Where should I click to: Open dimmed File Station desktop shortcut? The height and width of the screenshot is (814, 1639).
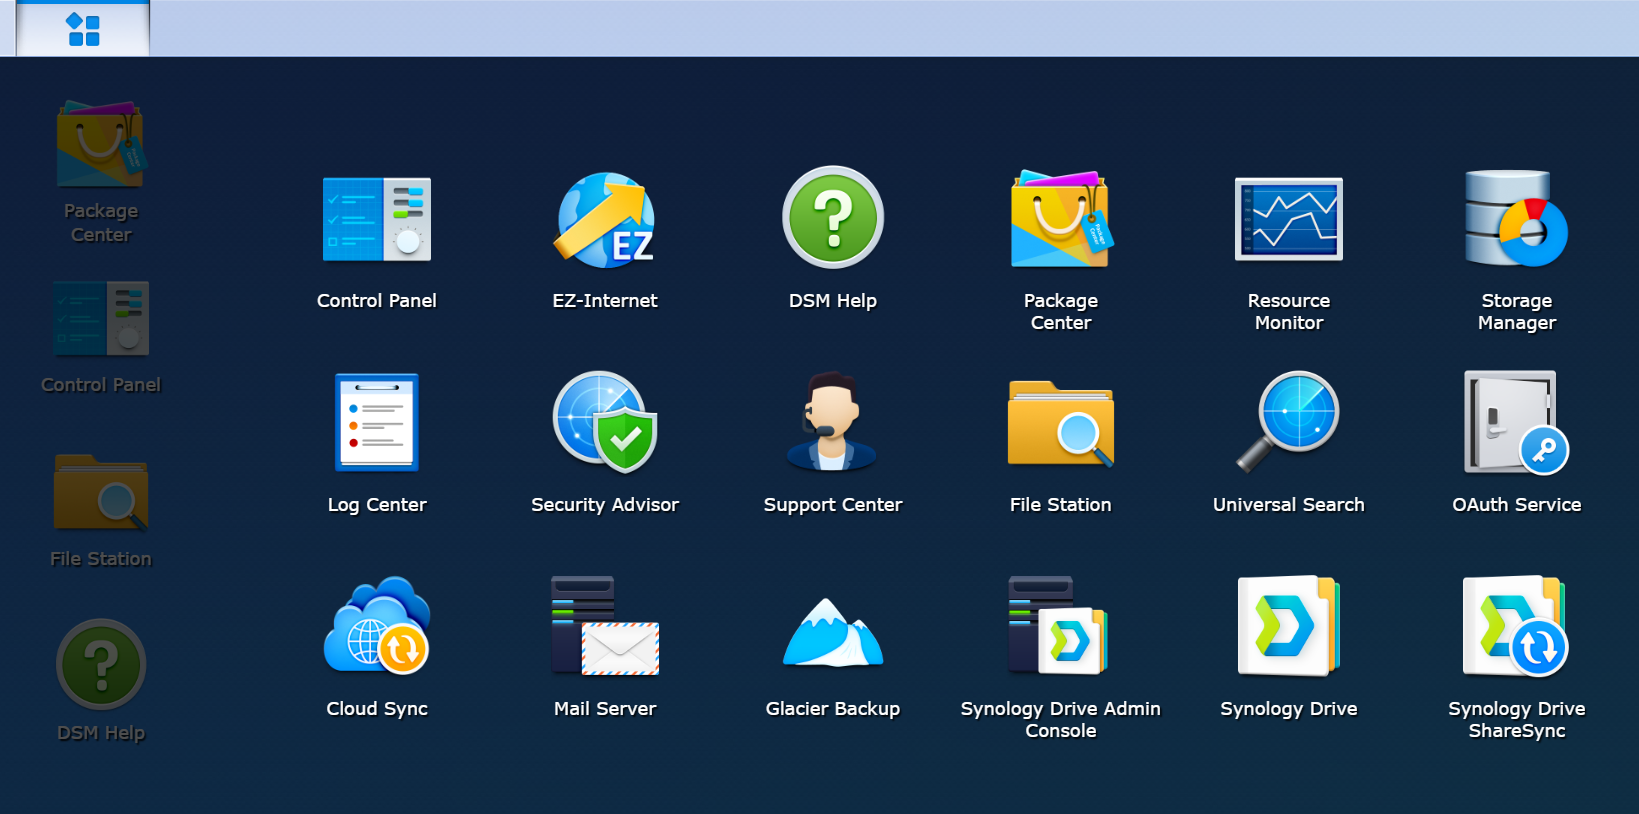point(101,493)
